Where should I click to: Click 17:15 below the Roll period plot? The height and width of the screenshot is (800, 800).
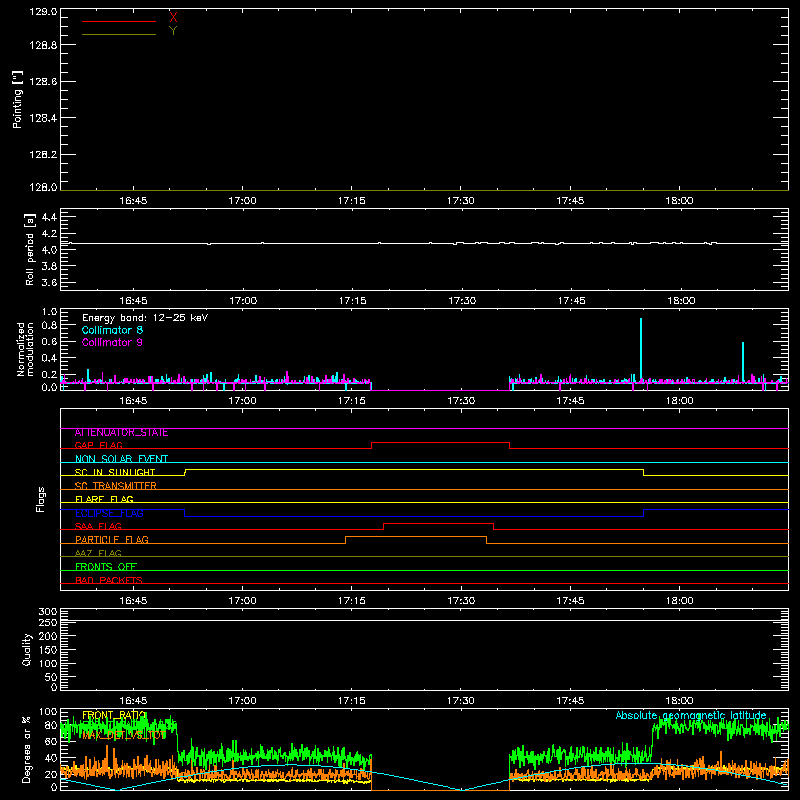pyautogui.click(x=353, y=301)
